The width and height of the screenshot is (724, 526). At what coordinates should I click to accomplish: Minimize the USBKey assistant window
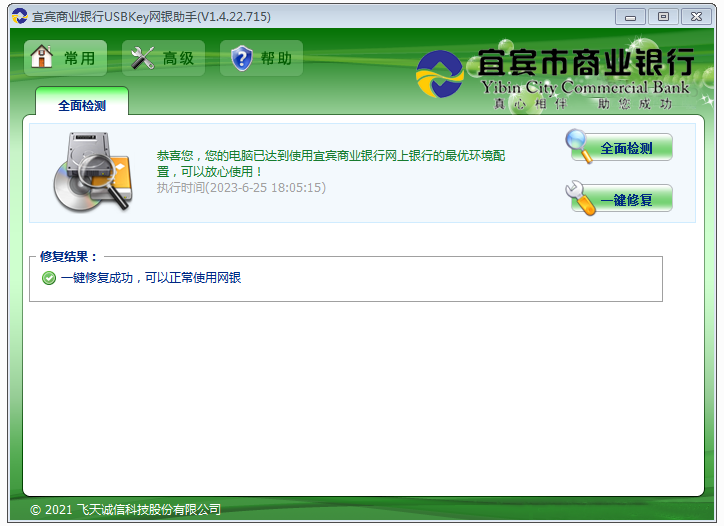point(629,16)
